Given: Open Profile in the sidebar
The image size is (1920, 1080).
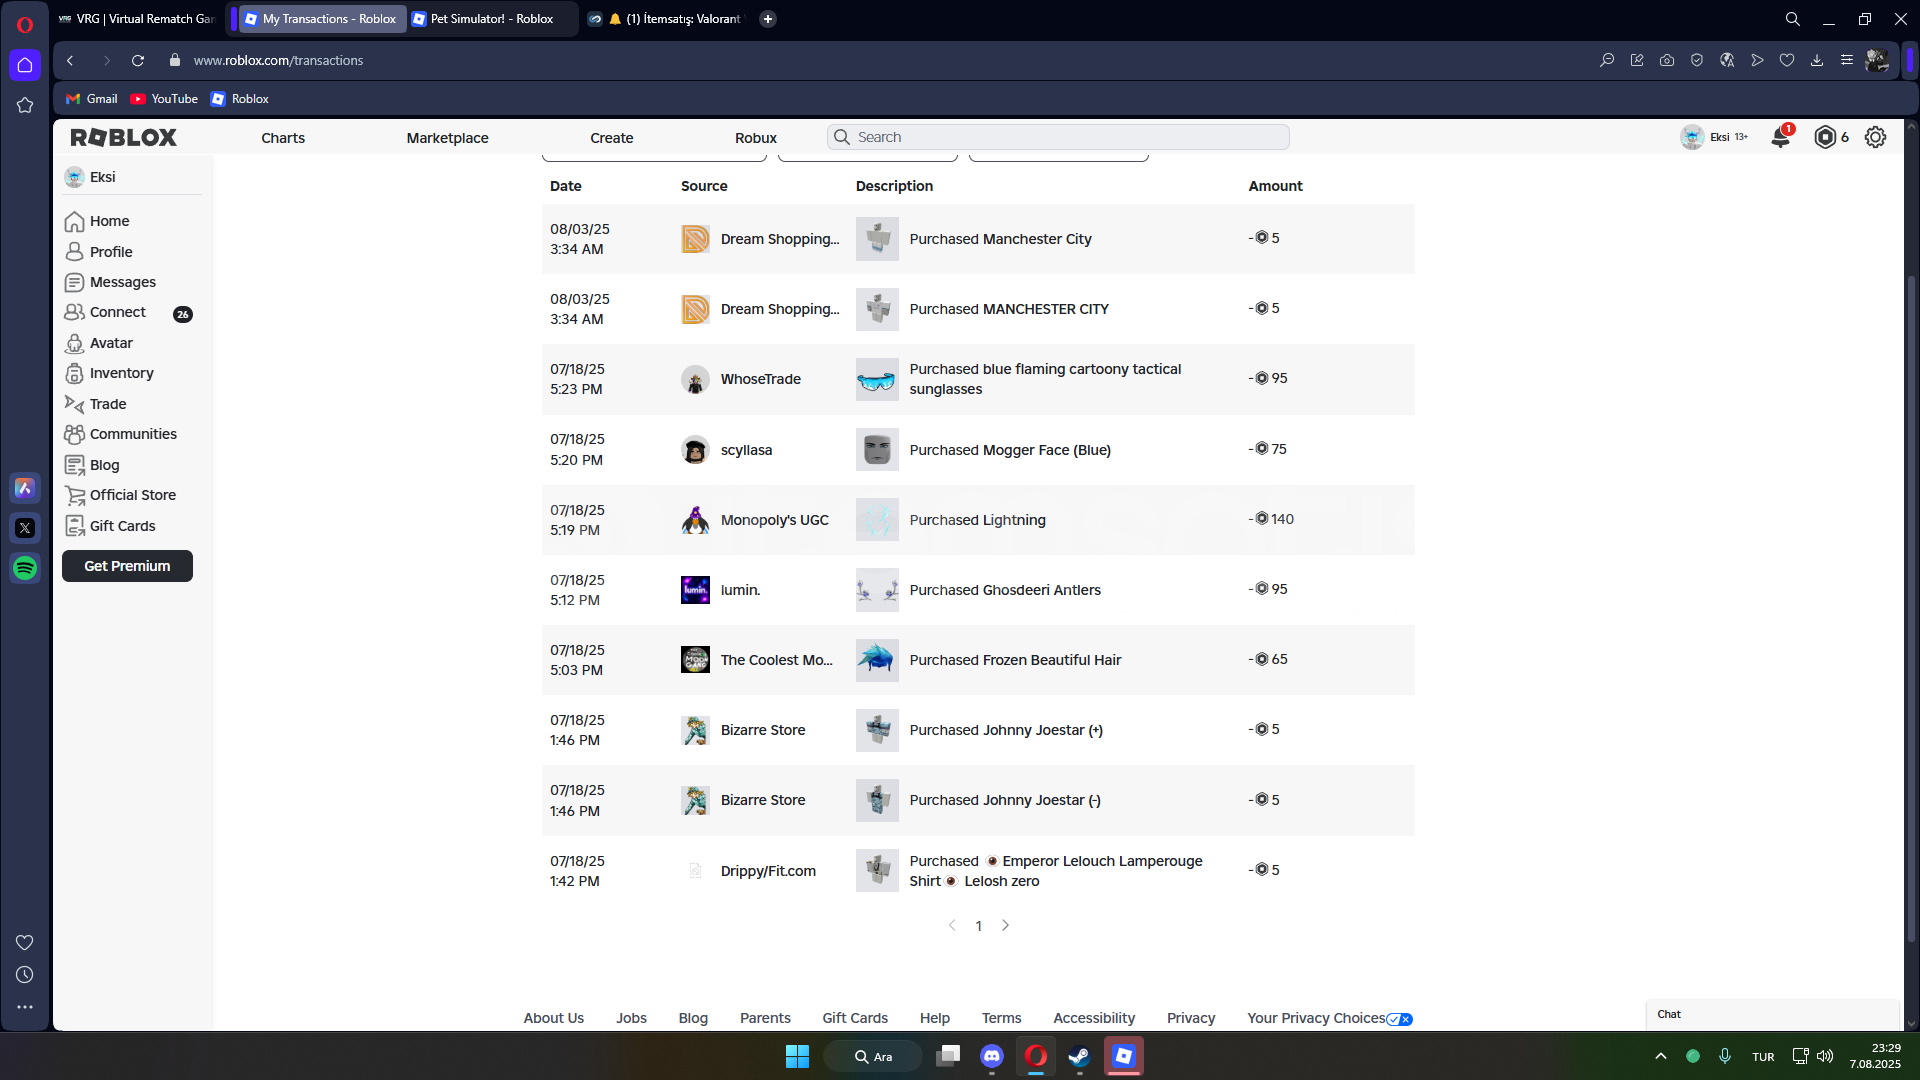Looking at the screenshot, I should (x=98, y=252).
